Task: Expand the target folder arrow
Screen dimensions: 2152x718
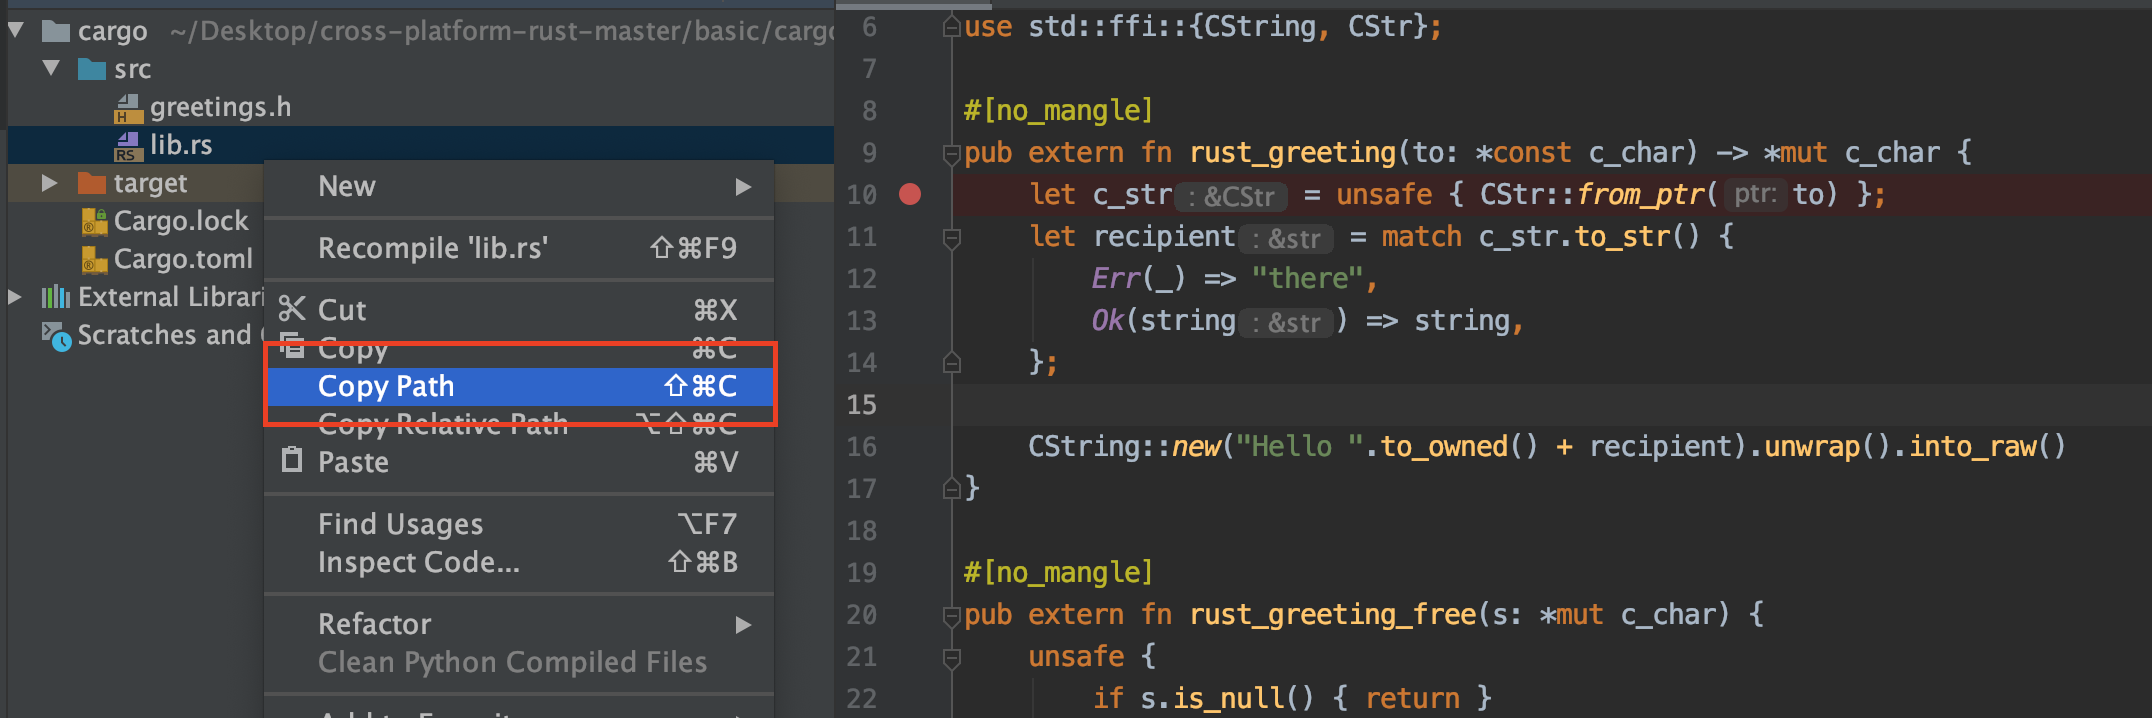Action: click(49, 183)
